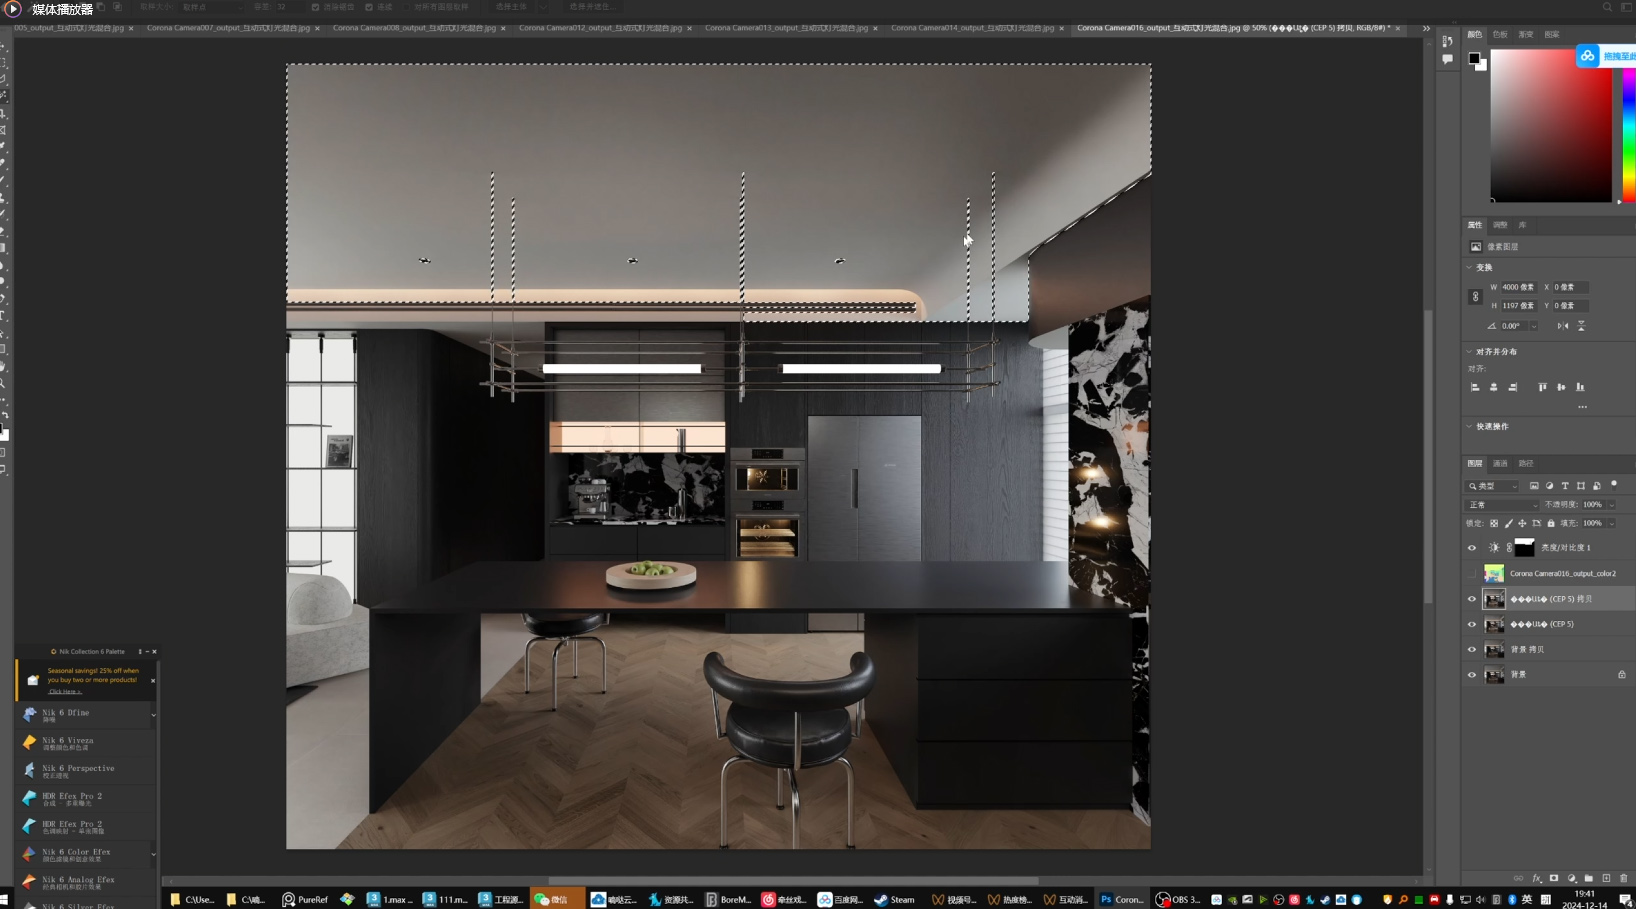Toggle the first options bar checkbox

[315, 7]
